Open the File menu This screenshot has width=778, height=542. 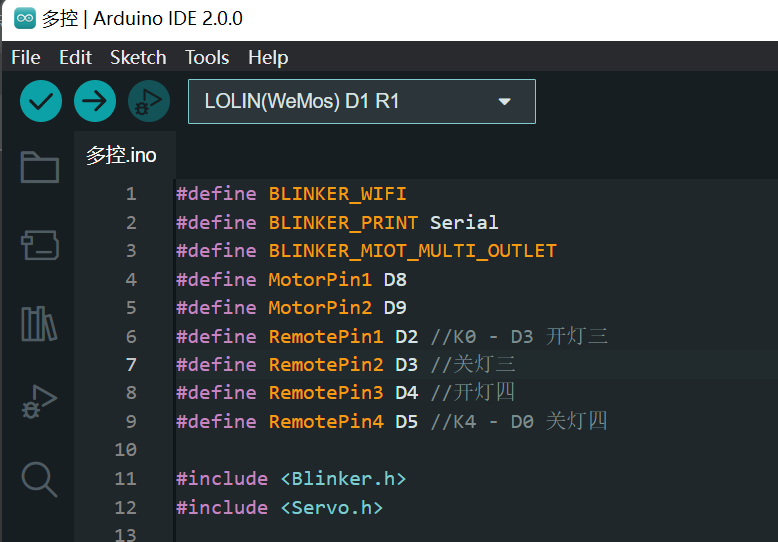(x=26, y=58)
